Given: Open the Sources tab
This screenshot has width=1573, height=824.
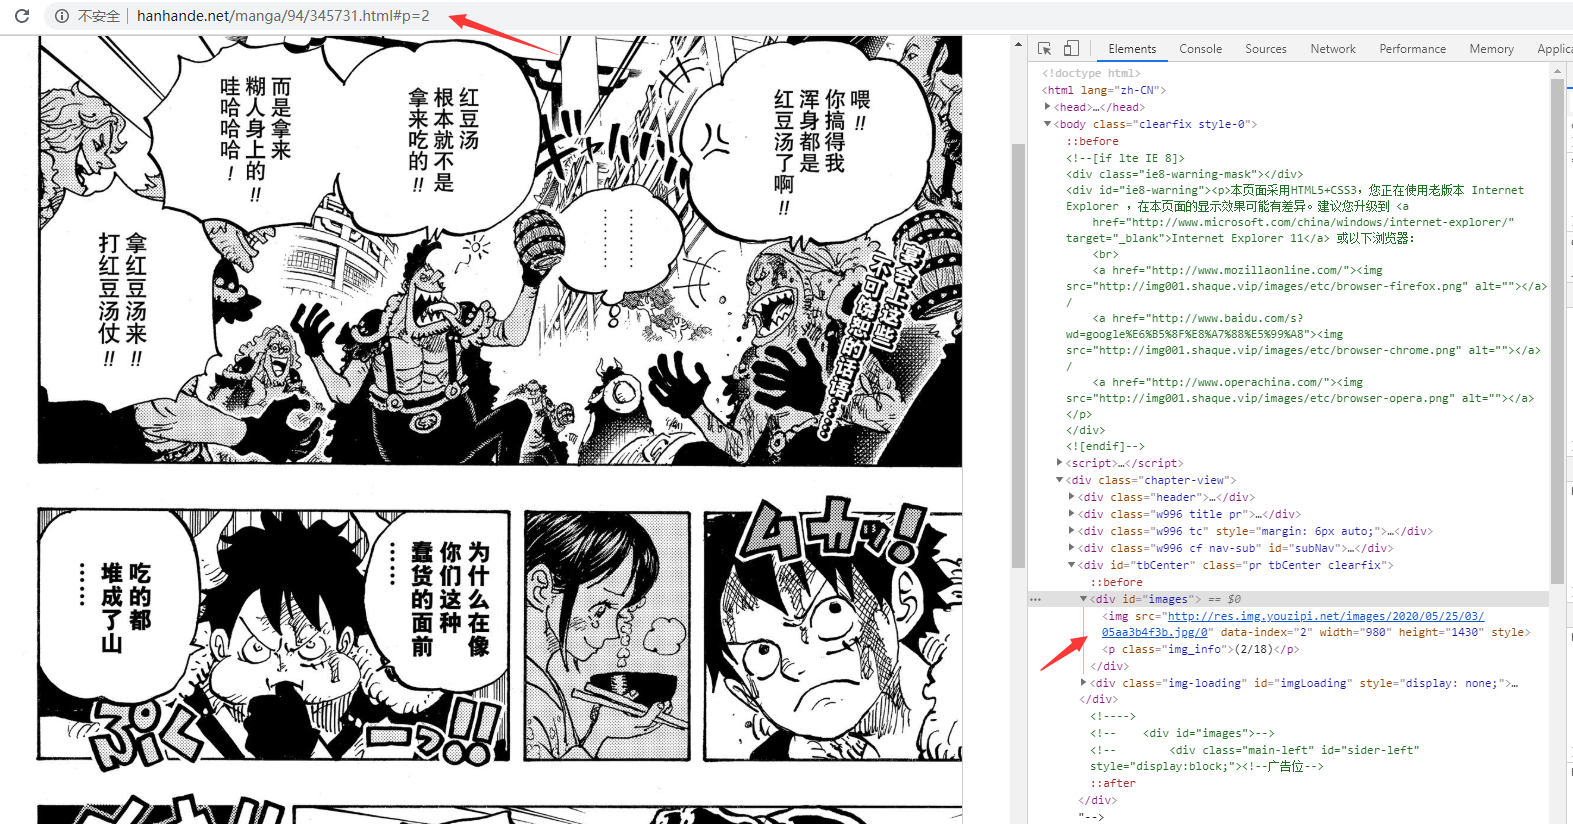Looking at the screenshot, I should [1266, 48].
